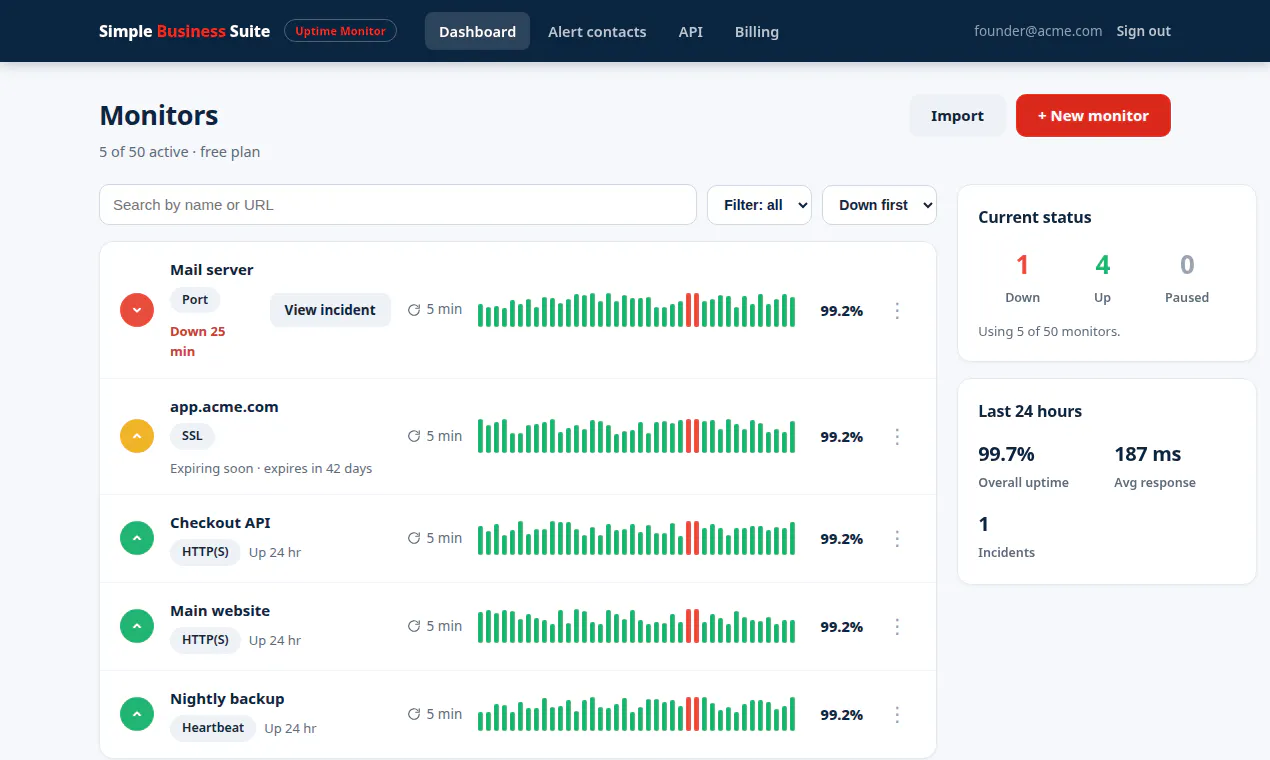Open the three-dot menu for app.acme.com
The height and width of the screenshot is (760, 1270).
pyautogui.click(x=897, y=437)
